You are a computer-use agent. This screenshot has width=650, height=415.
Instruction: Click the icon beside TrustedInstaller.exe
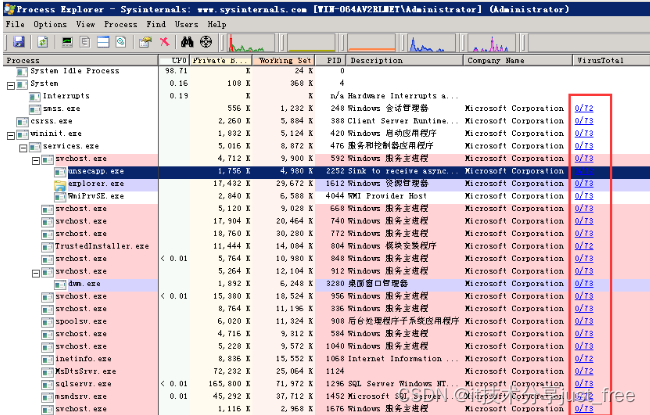(48, 247)
